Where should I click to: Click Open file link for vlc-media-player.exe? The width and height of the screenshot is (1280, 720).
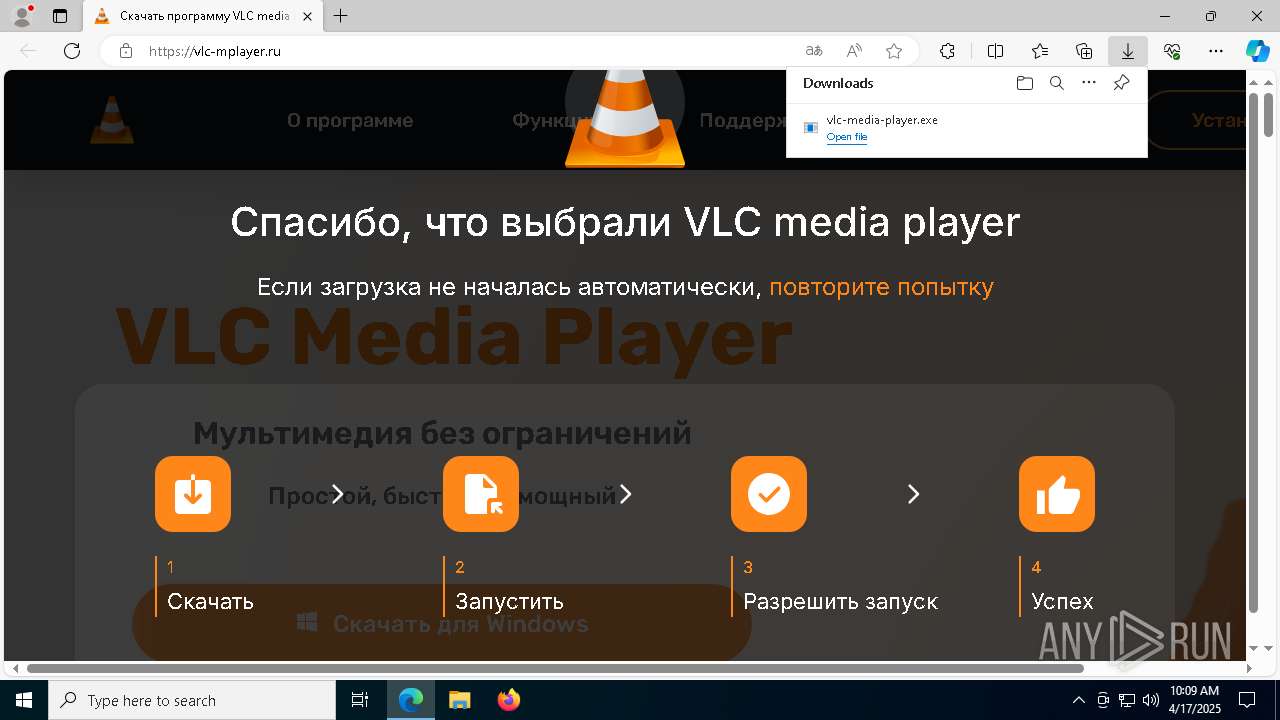pos(847,137)
